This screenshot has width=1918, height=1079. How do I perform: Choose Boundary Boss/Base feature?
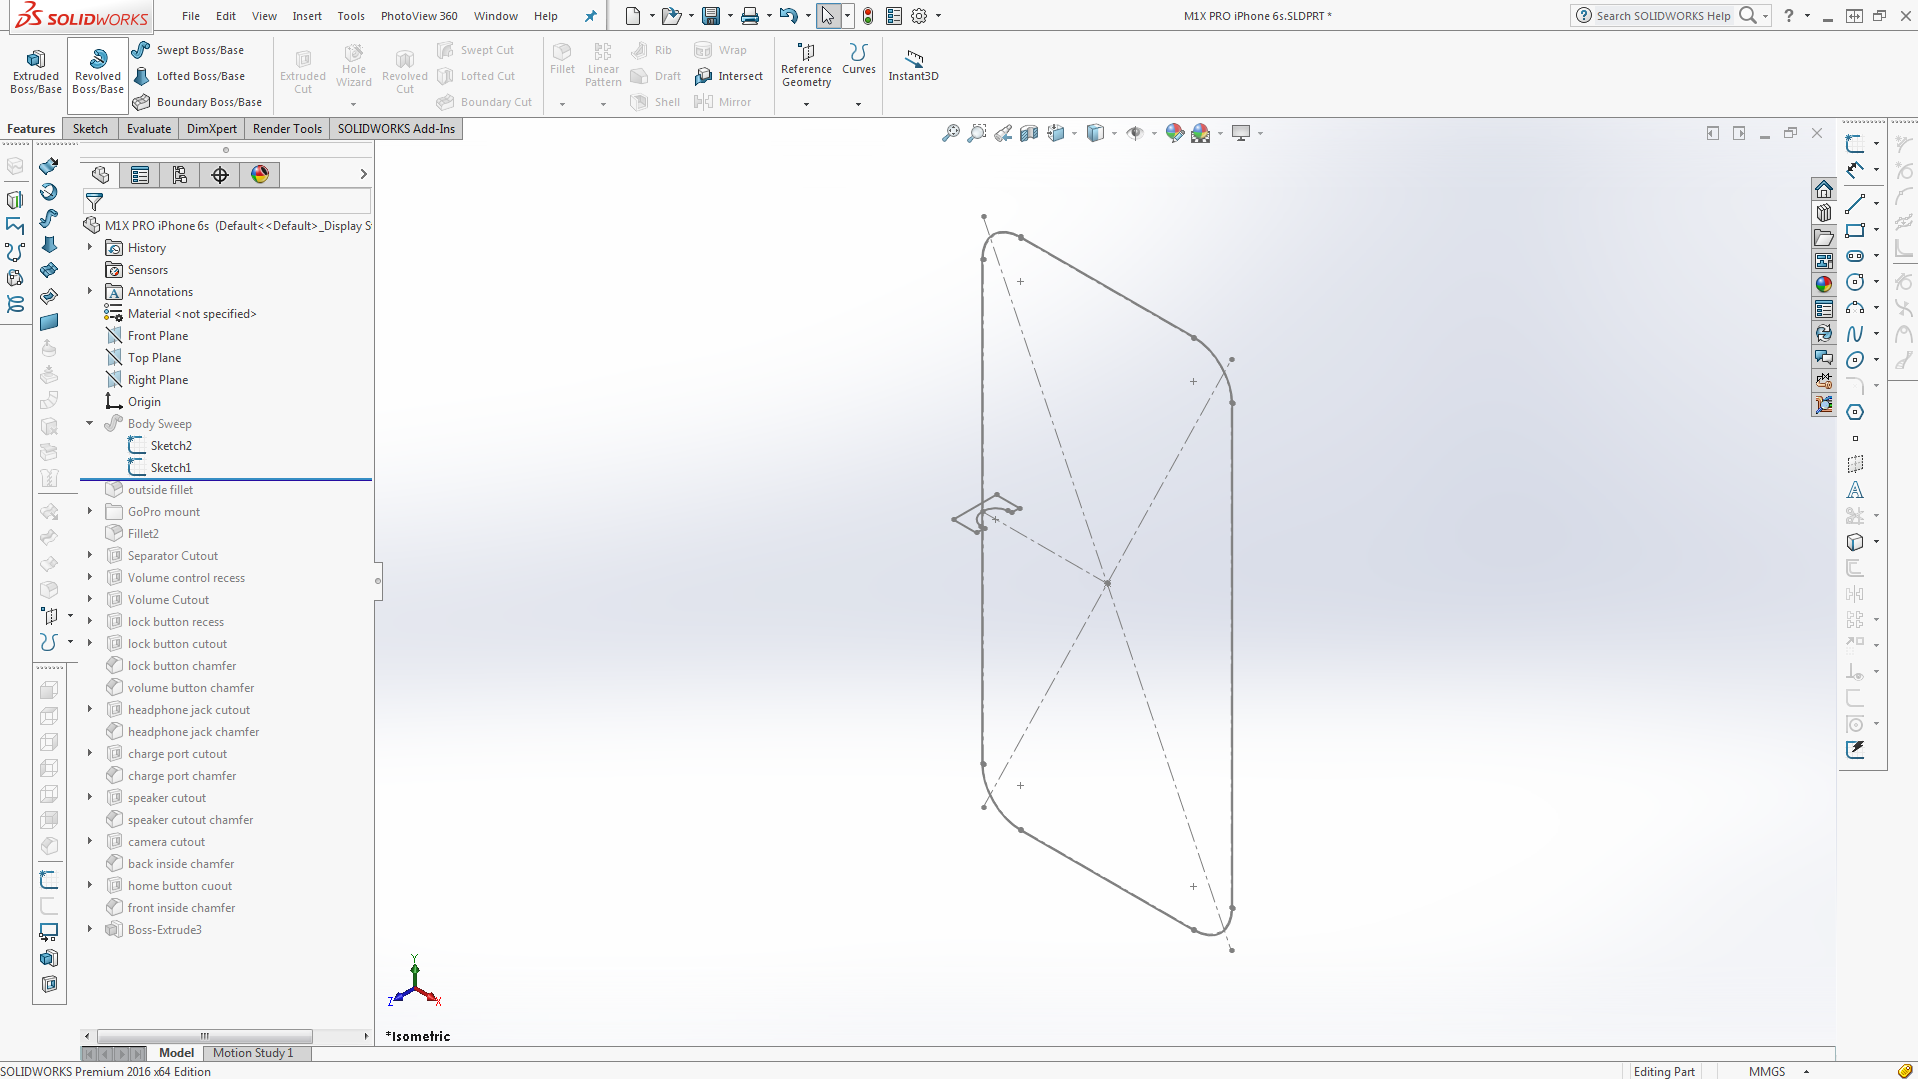(x=197, y=102)
